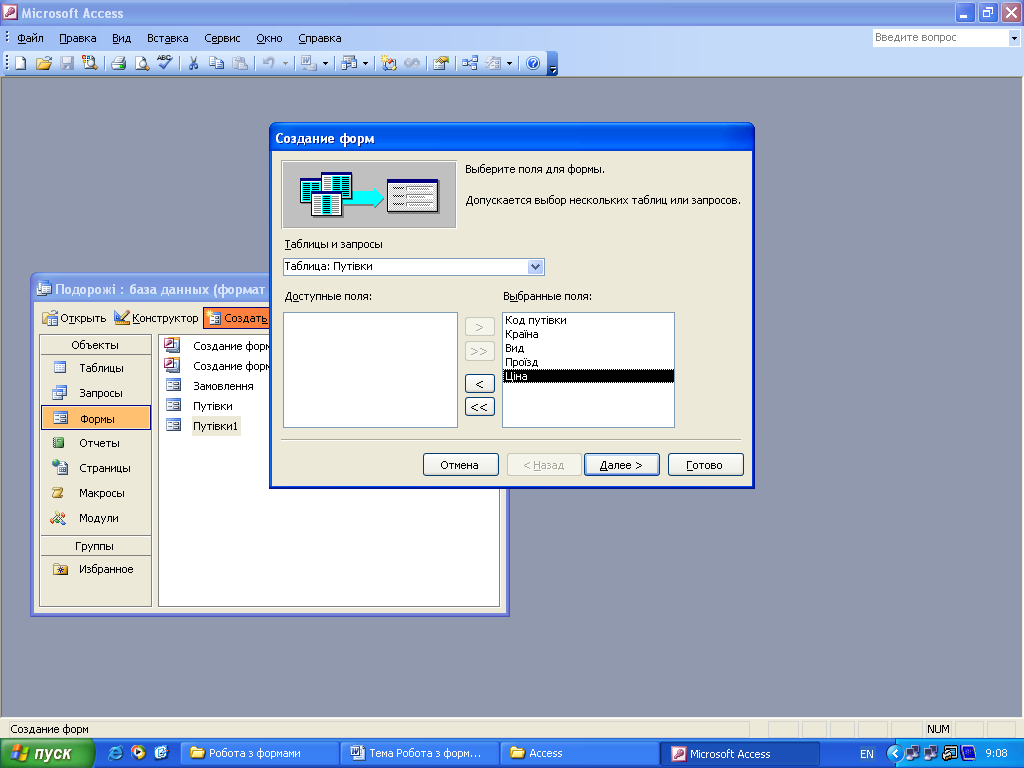This screenshot has height=768, width=1024.
Task: Select 'Проїзд' in selected fields list
Action: 588,362
